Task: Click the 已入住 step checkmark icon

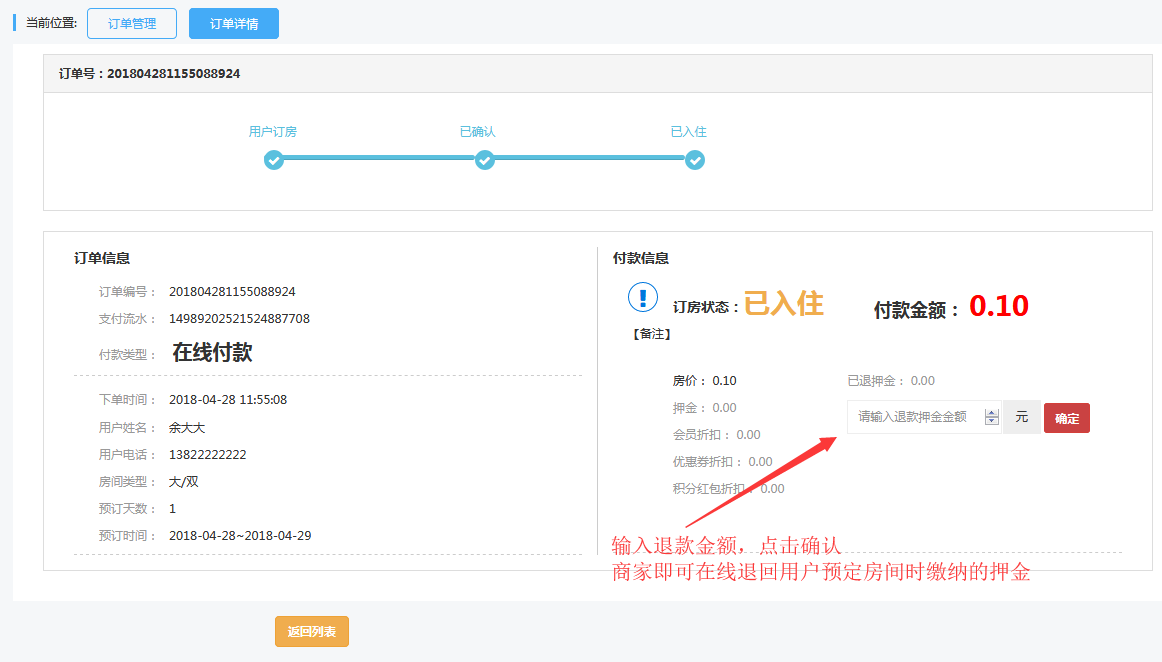Action: (x=695, y=160)
